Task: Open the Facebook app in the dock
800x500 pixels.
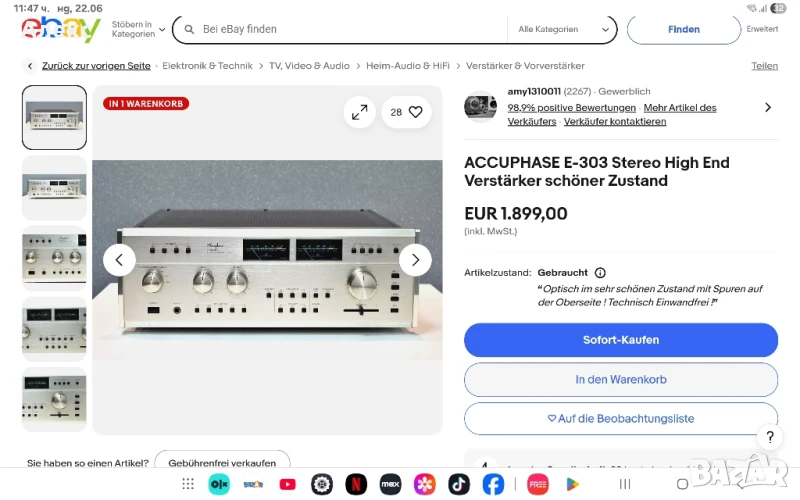Action: coord(493,484)
